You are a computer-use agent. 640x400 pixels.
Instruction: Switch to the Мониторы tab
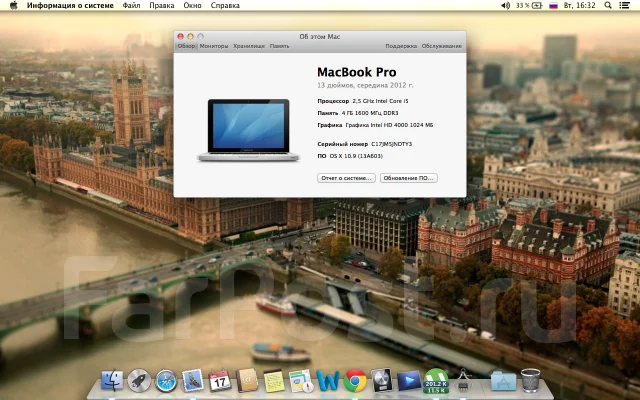click(x=214, y=46)
